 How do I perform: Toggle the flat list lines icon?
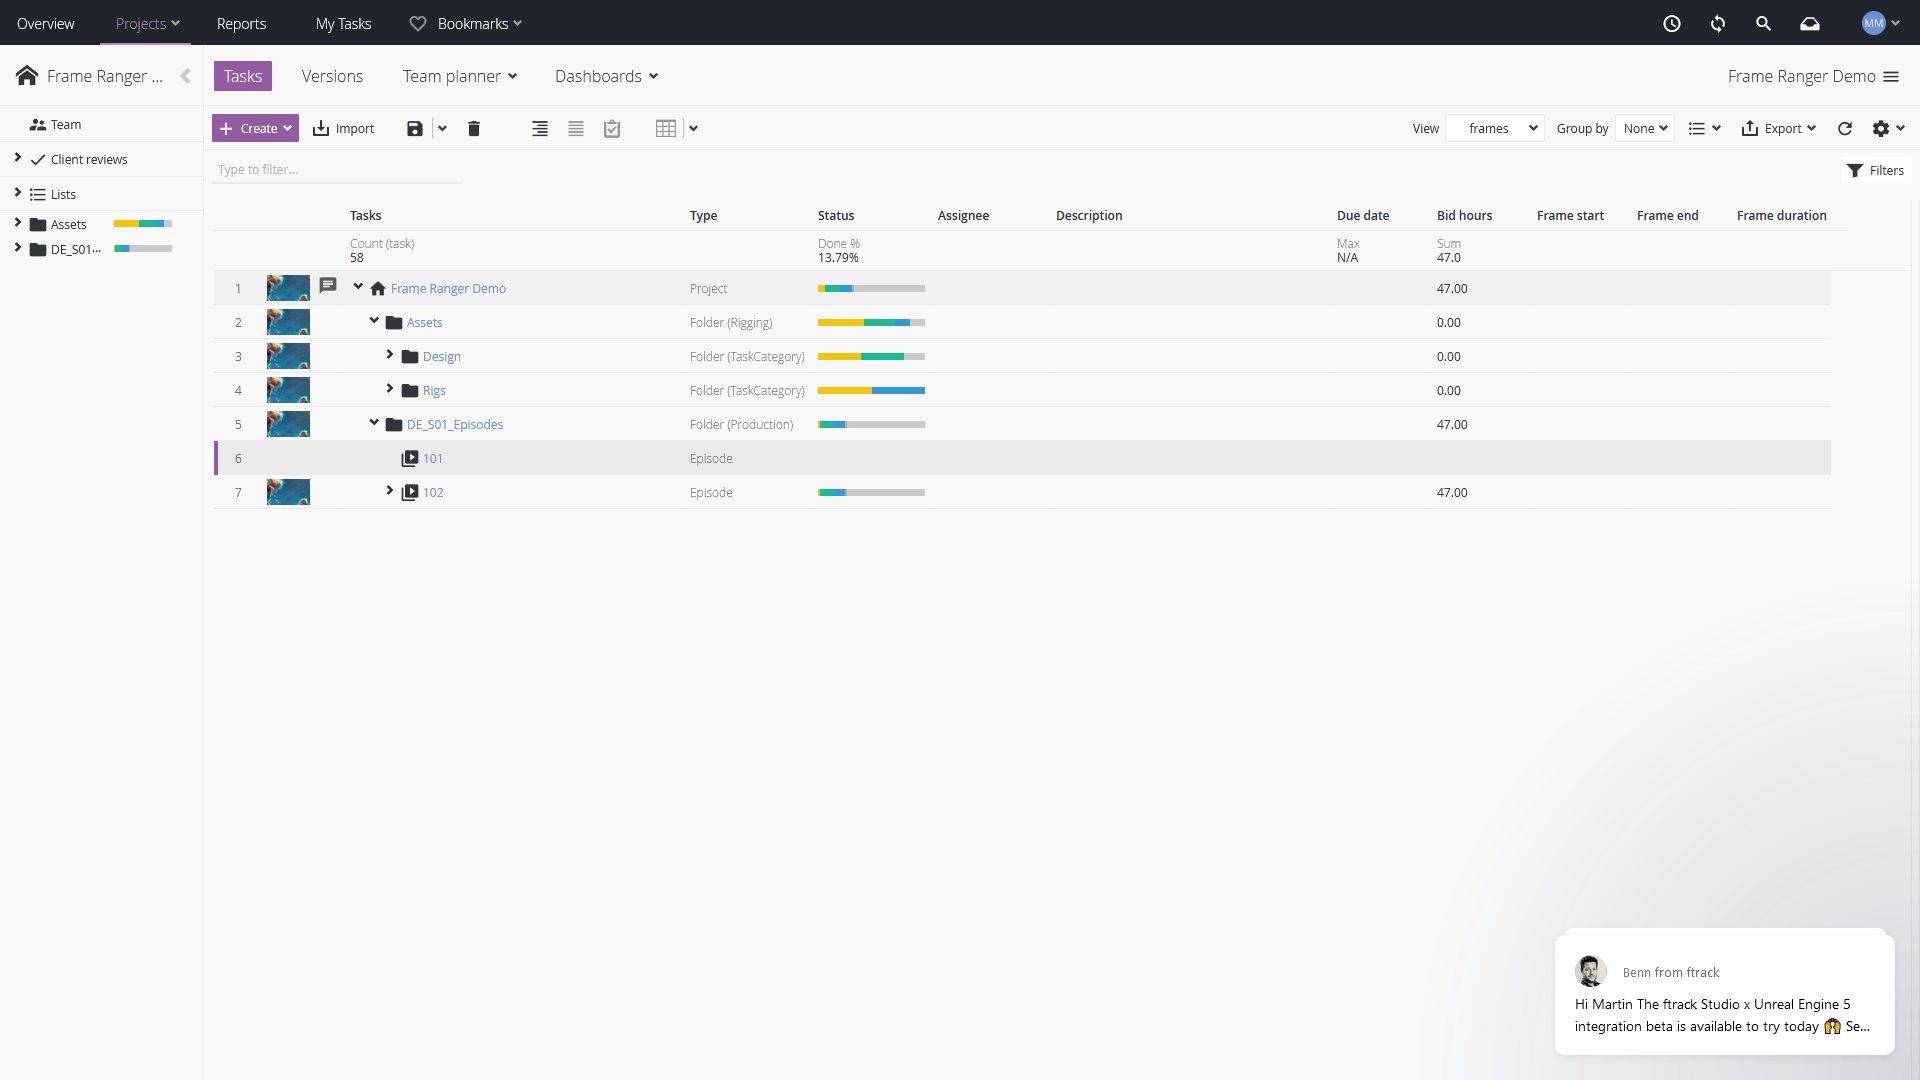coord(576,129)
